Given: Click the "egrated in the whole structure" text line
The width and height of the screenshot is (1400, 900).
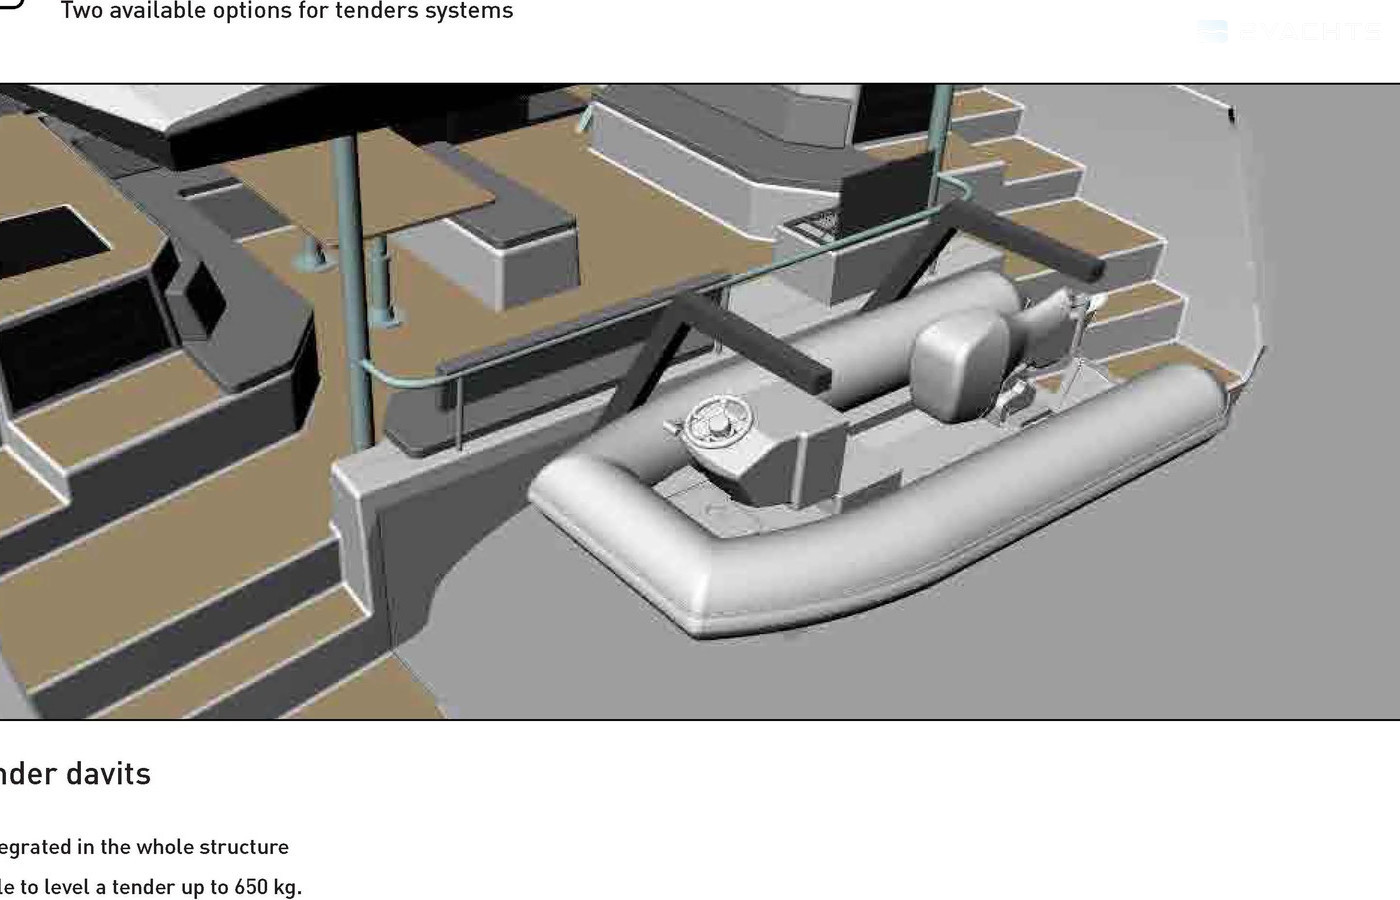Looking at the screenshot, I should click(x=144, y=847).
